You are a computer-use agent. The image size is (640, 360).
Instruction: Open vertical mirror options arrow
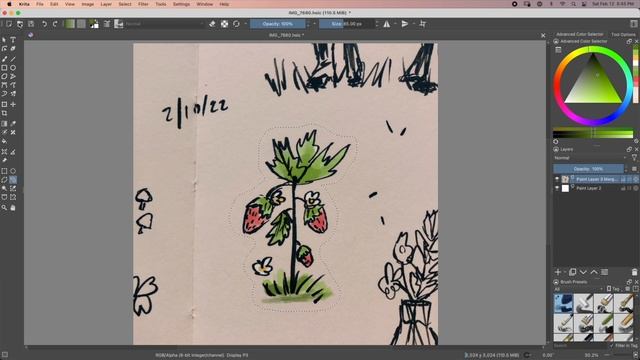point(413,24)
